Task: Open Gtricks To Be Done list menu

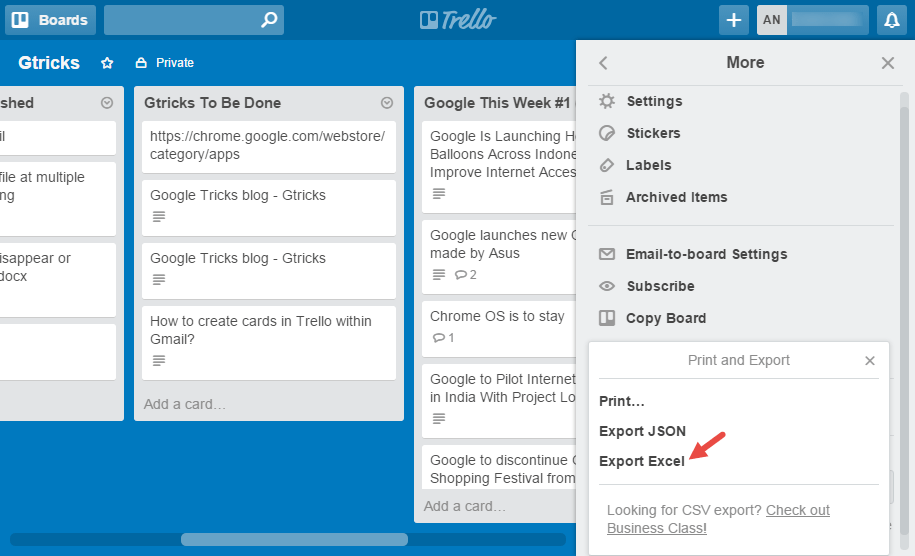Action: pos(387,103)
